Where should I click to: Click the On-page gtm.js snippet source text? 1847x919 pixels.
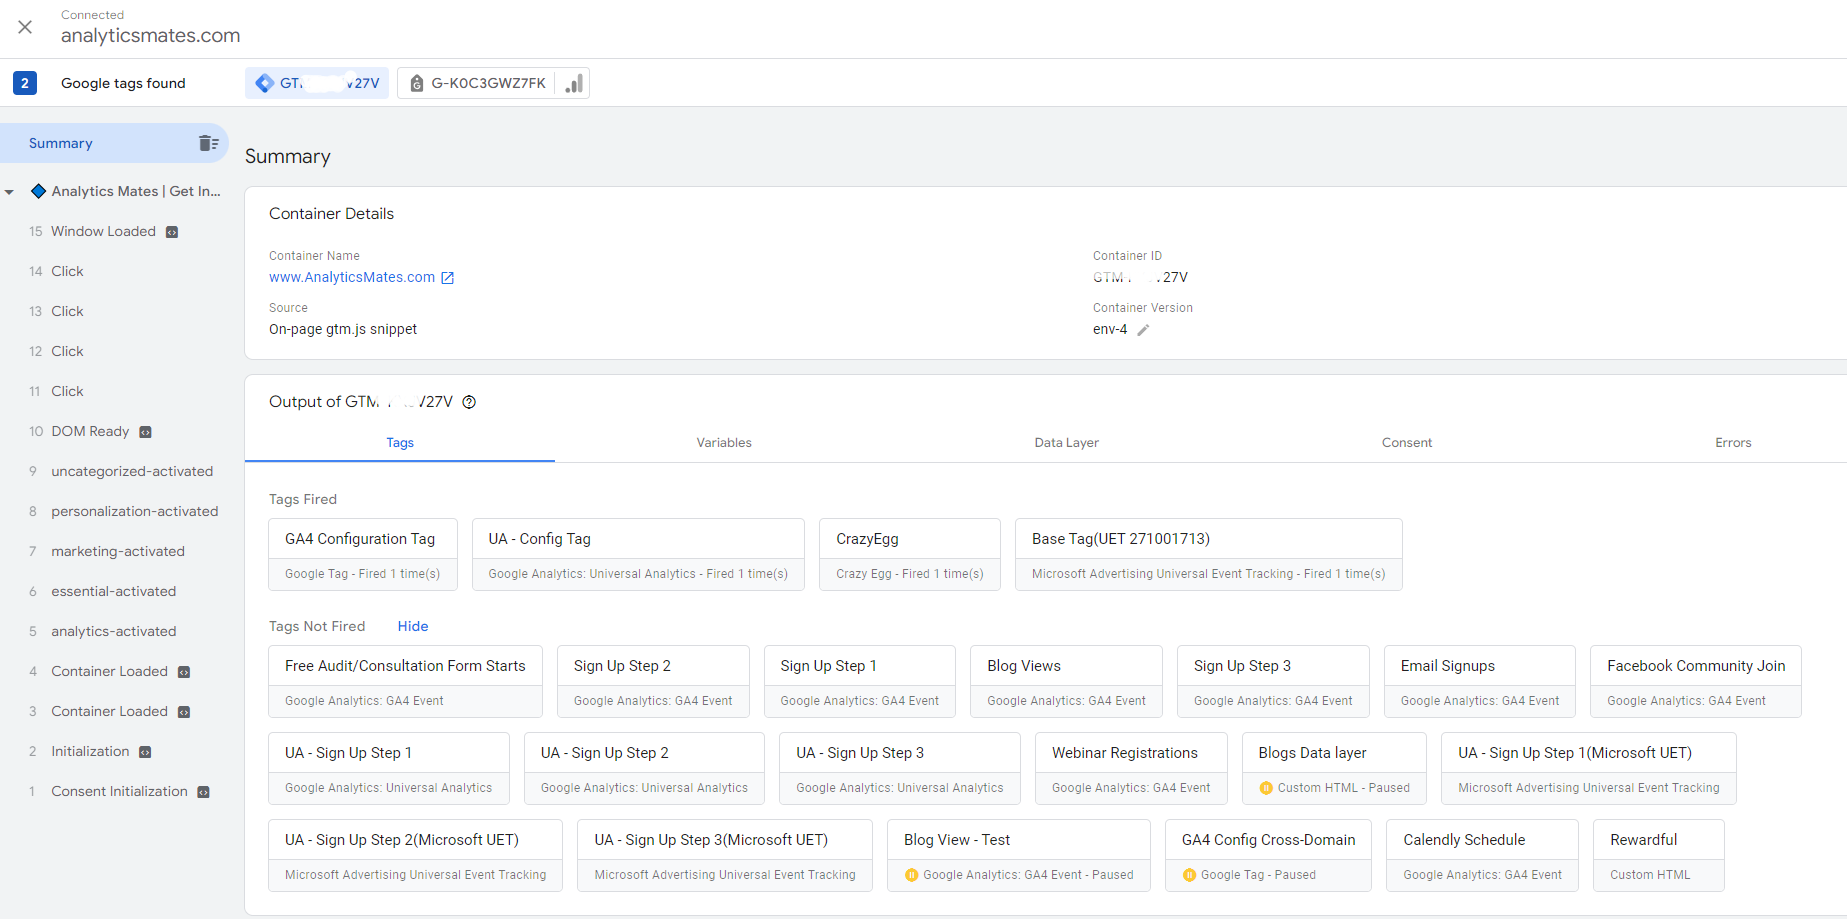tap(343, 329)
